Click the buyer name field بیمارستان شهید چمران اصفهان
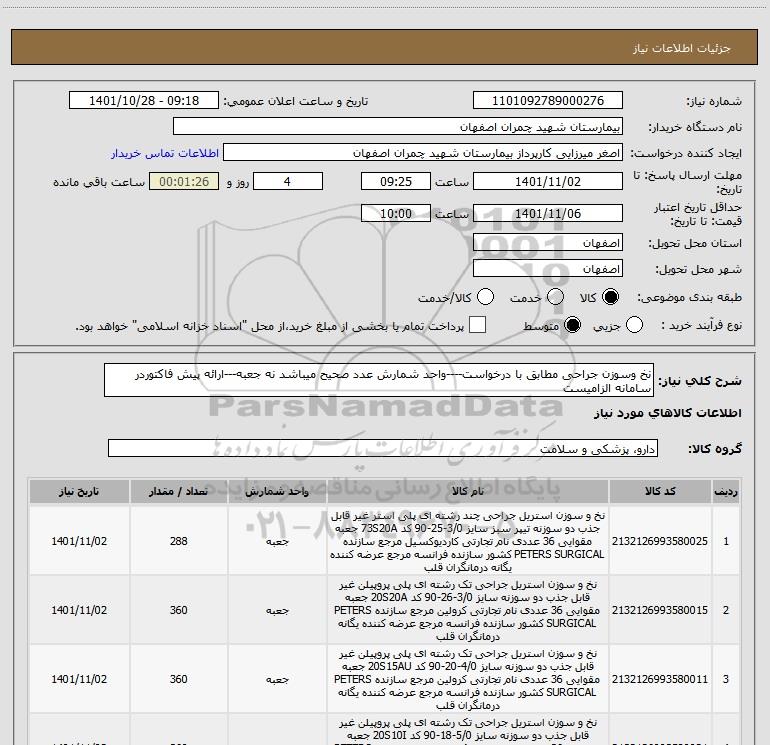The image size is (770, 745). click(x=398, y=127)
